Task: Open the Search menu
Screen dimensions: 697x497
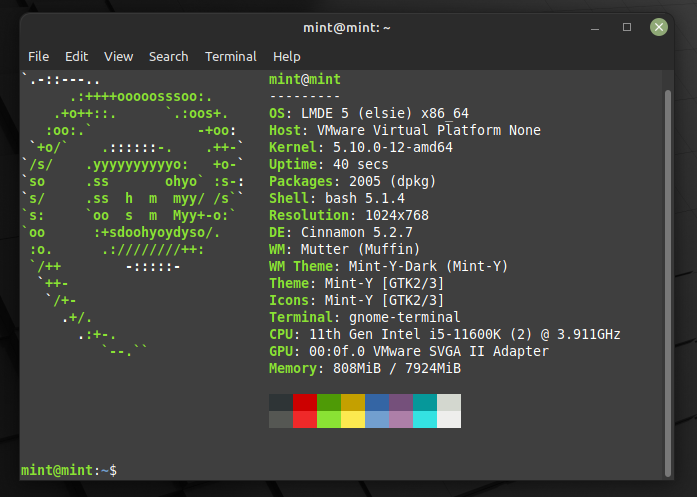Action: 168,57
